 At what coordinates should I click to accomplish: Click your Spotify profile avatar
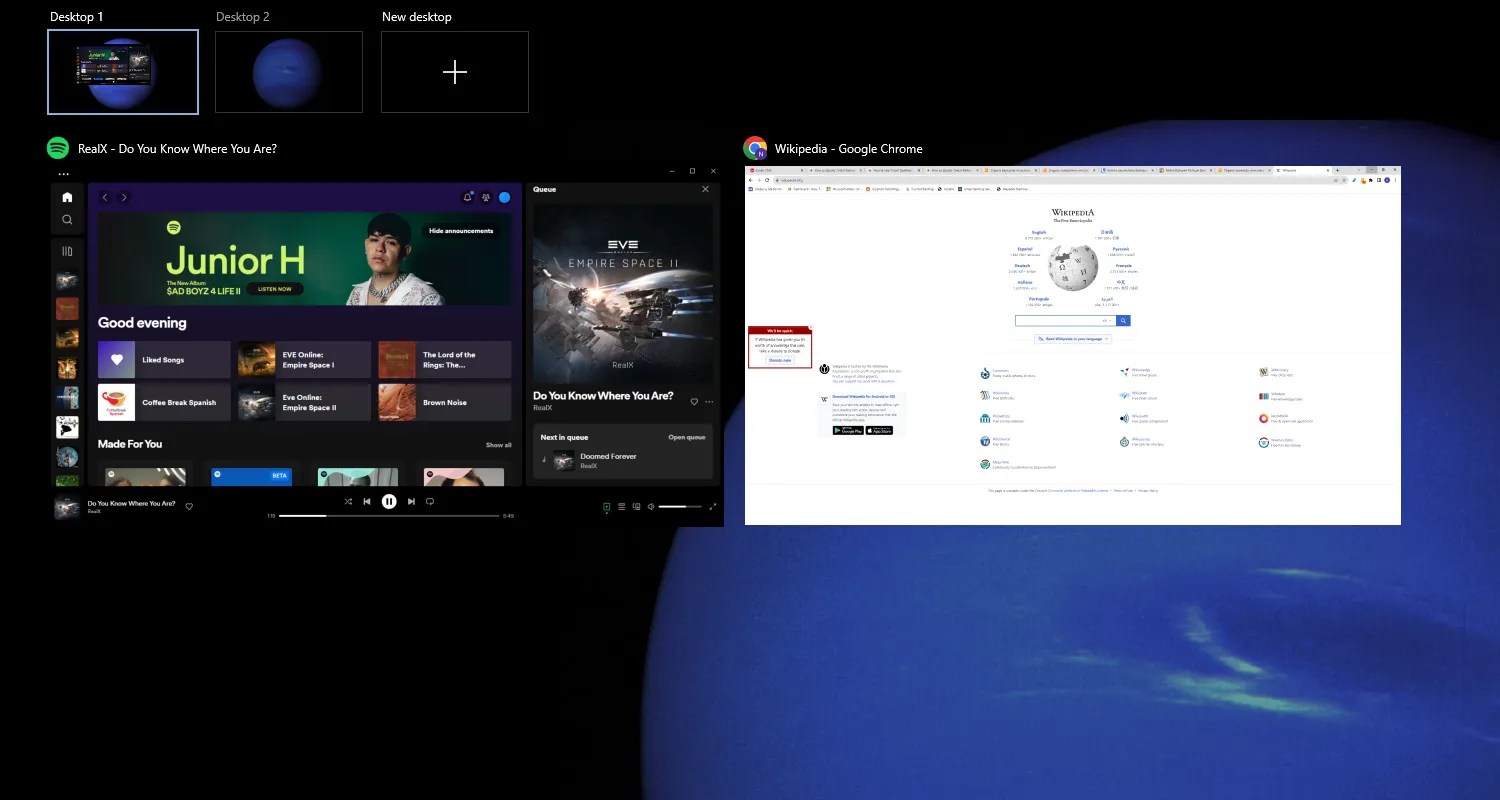[x=504, y=197]
